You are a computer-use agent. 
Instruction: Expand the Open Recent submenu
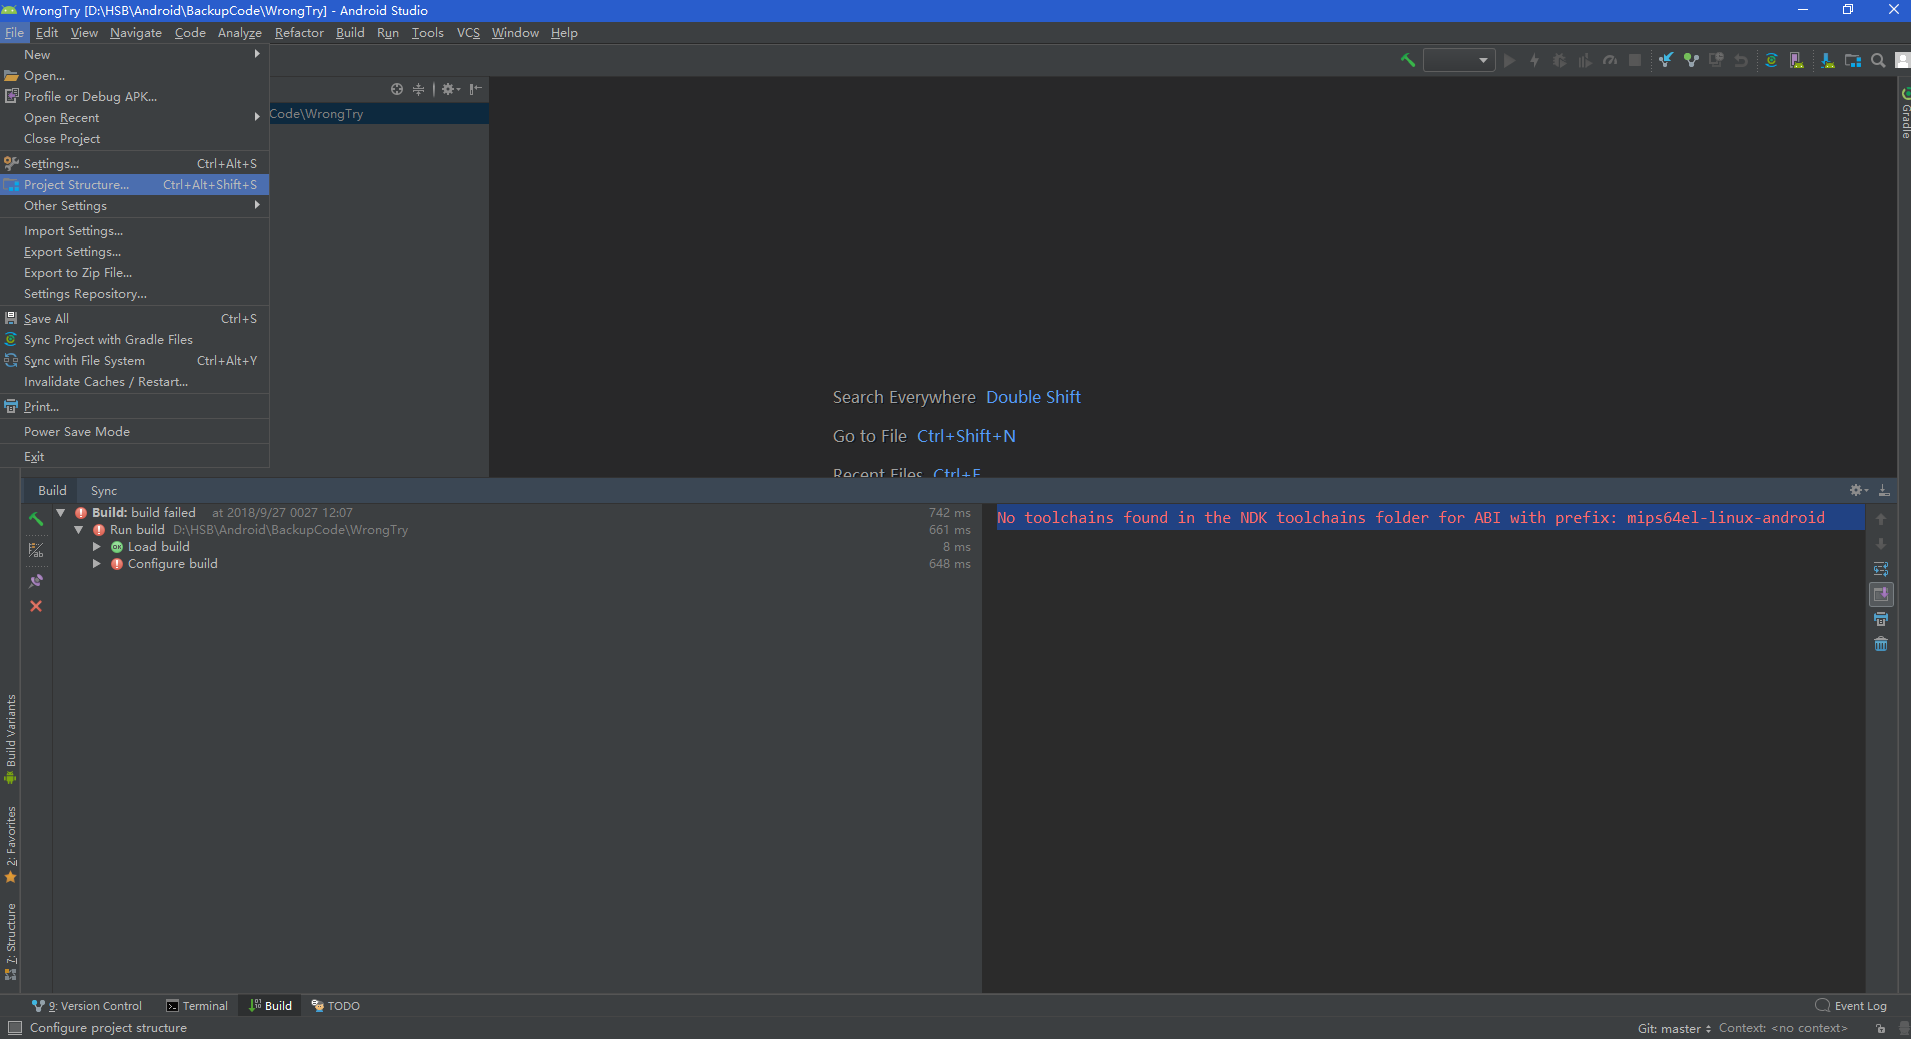pos(135,118)
